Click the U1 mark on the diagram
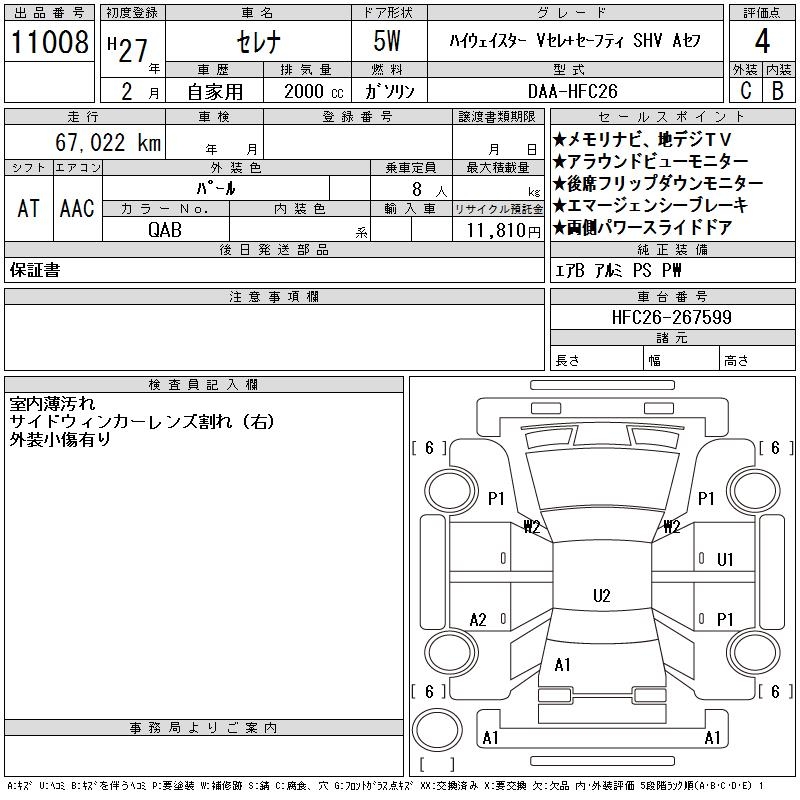This screenshot has height=800, width=800. 725,560
